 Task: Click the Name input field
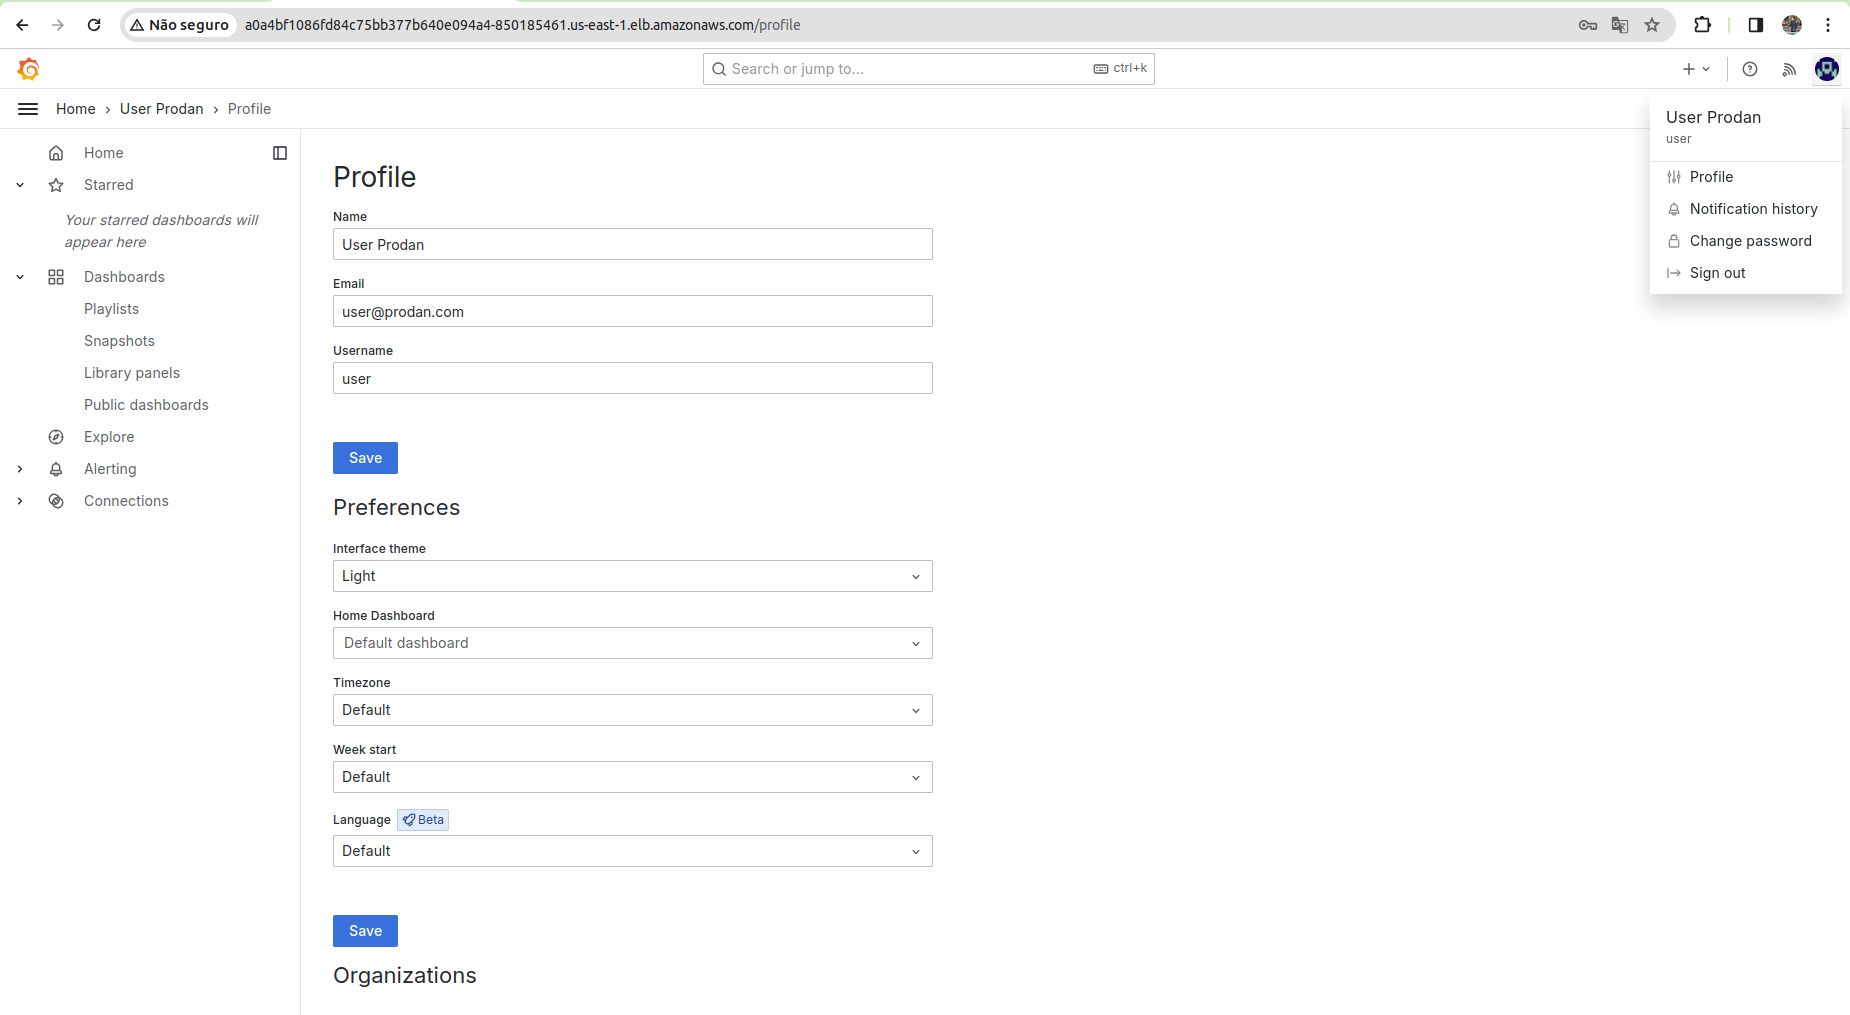pos(632,244)
